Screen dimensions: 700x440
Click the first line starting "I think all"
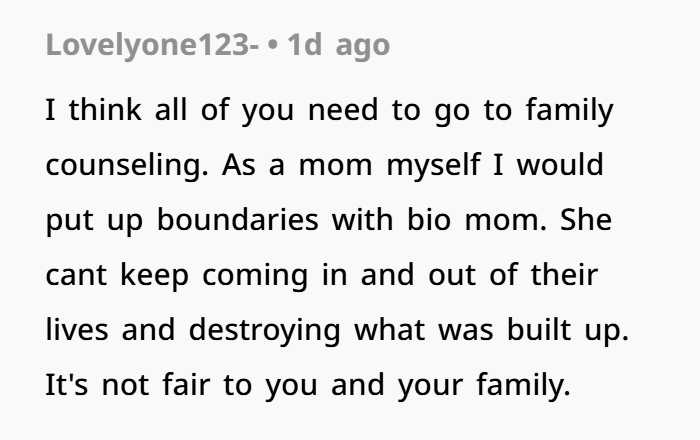[328, 109]
